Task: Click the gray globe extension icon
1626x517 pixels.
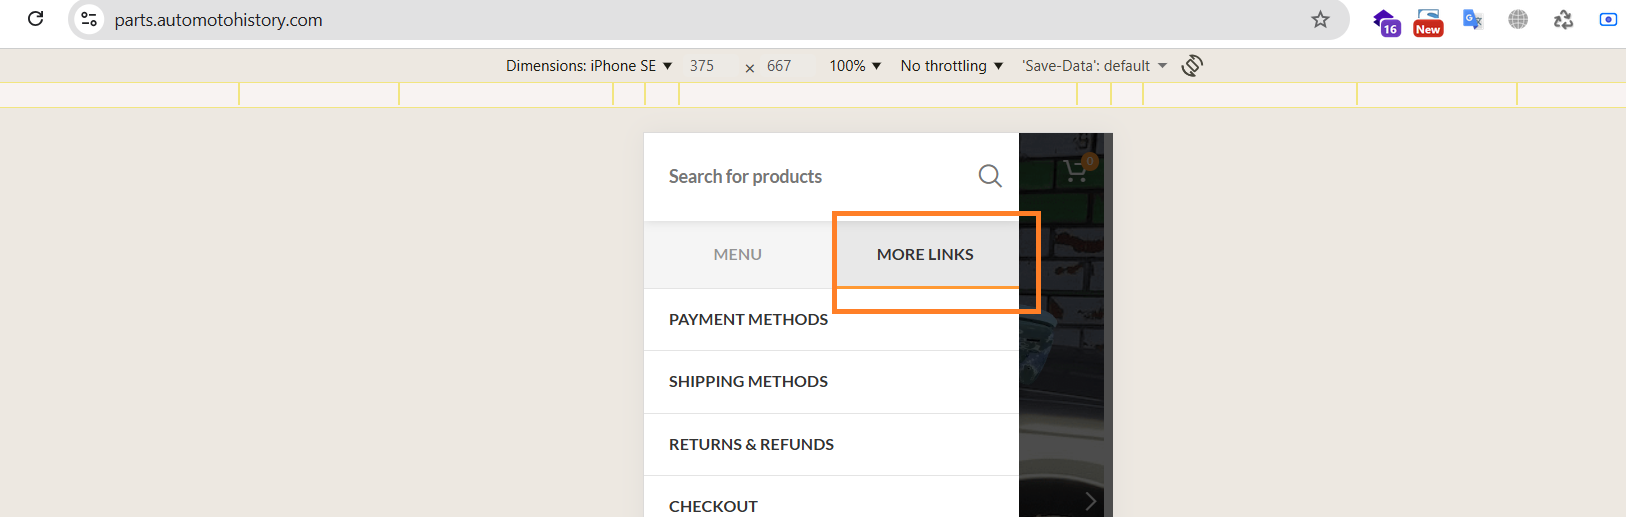Action: tap(1518, 19)
